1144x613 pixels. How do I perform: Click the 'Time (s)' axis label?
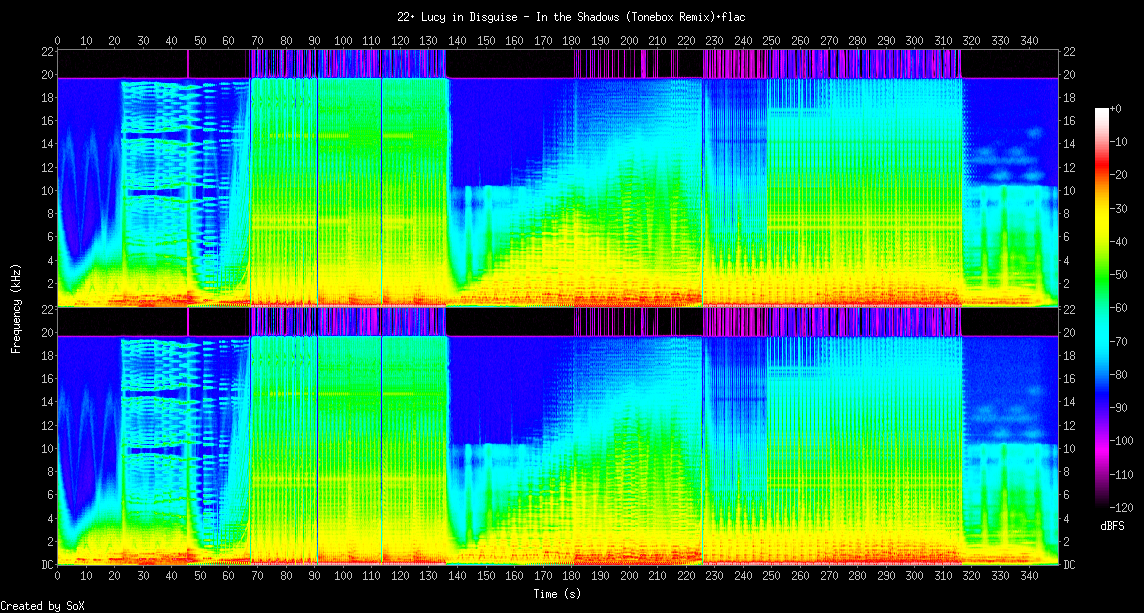tap(557, 593)
